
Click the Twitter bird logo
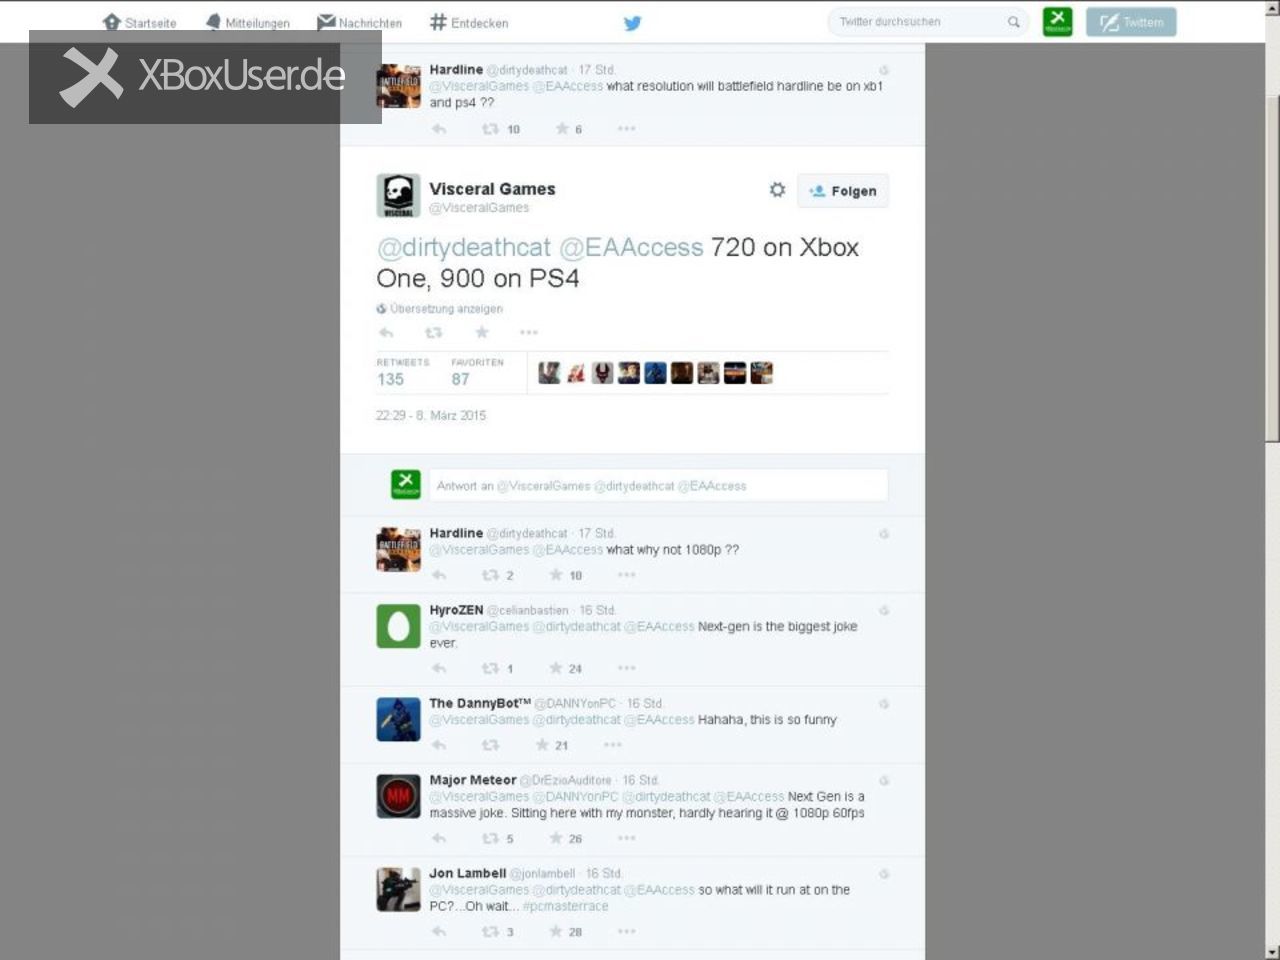point(632,23)
